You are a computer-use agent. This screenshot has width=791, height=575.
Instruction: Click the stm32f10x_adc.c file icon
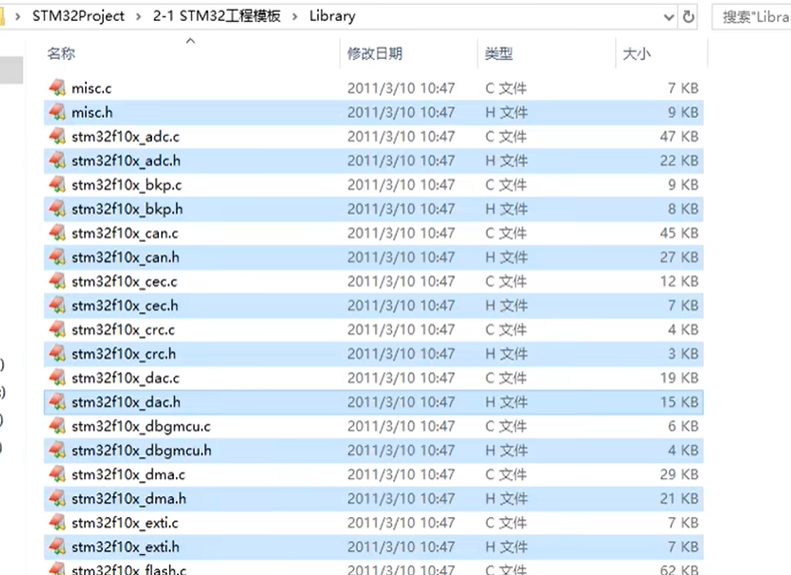[x=58, y=136]
